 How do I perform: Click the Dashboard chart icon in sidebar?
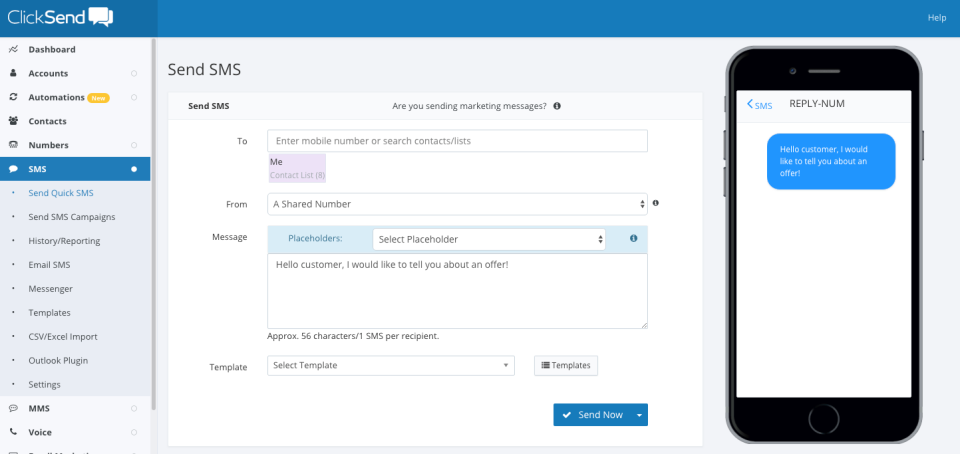pos(13,49)
